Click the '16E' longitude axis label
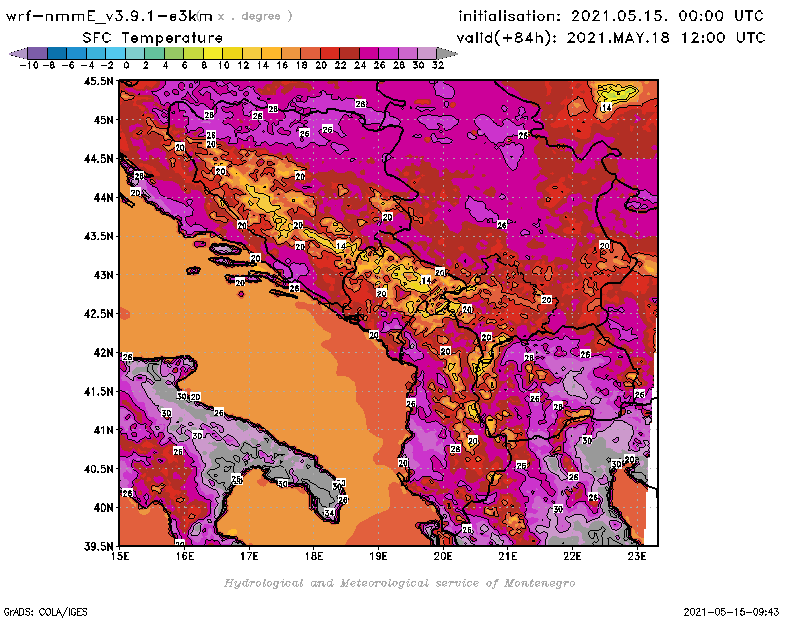 tap(185, 556)
